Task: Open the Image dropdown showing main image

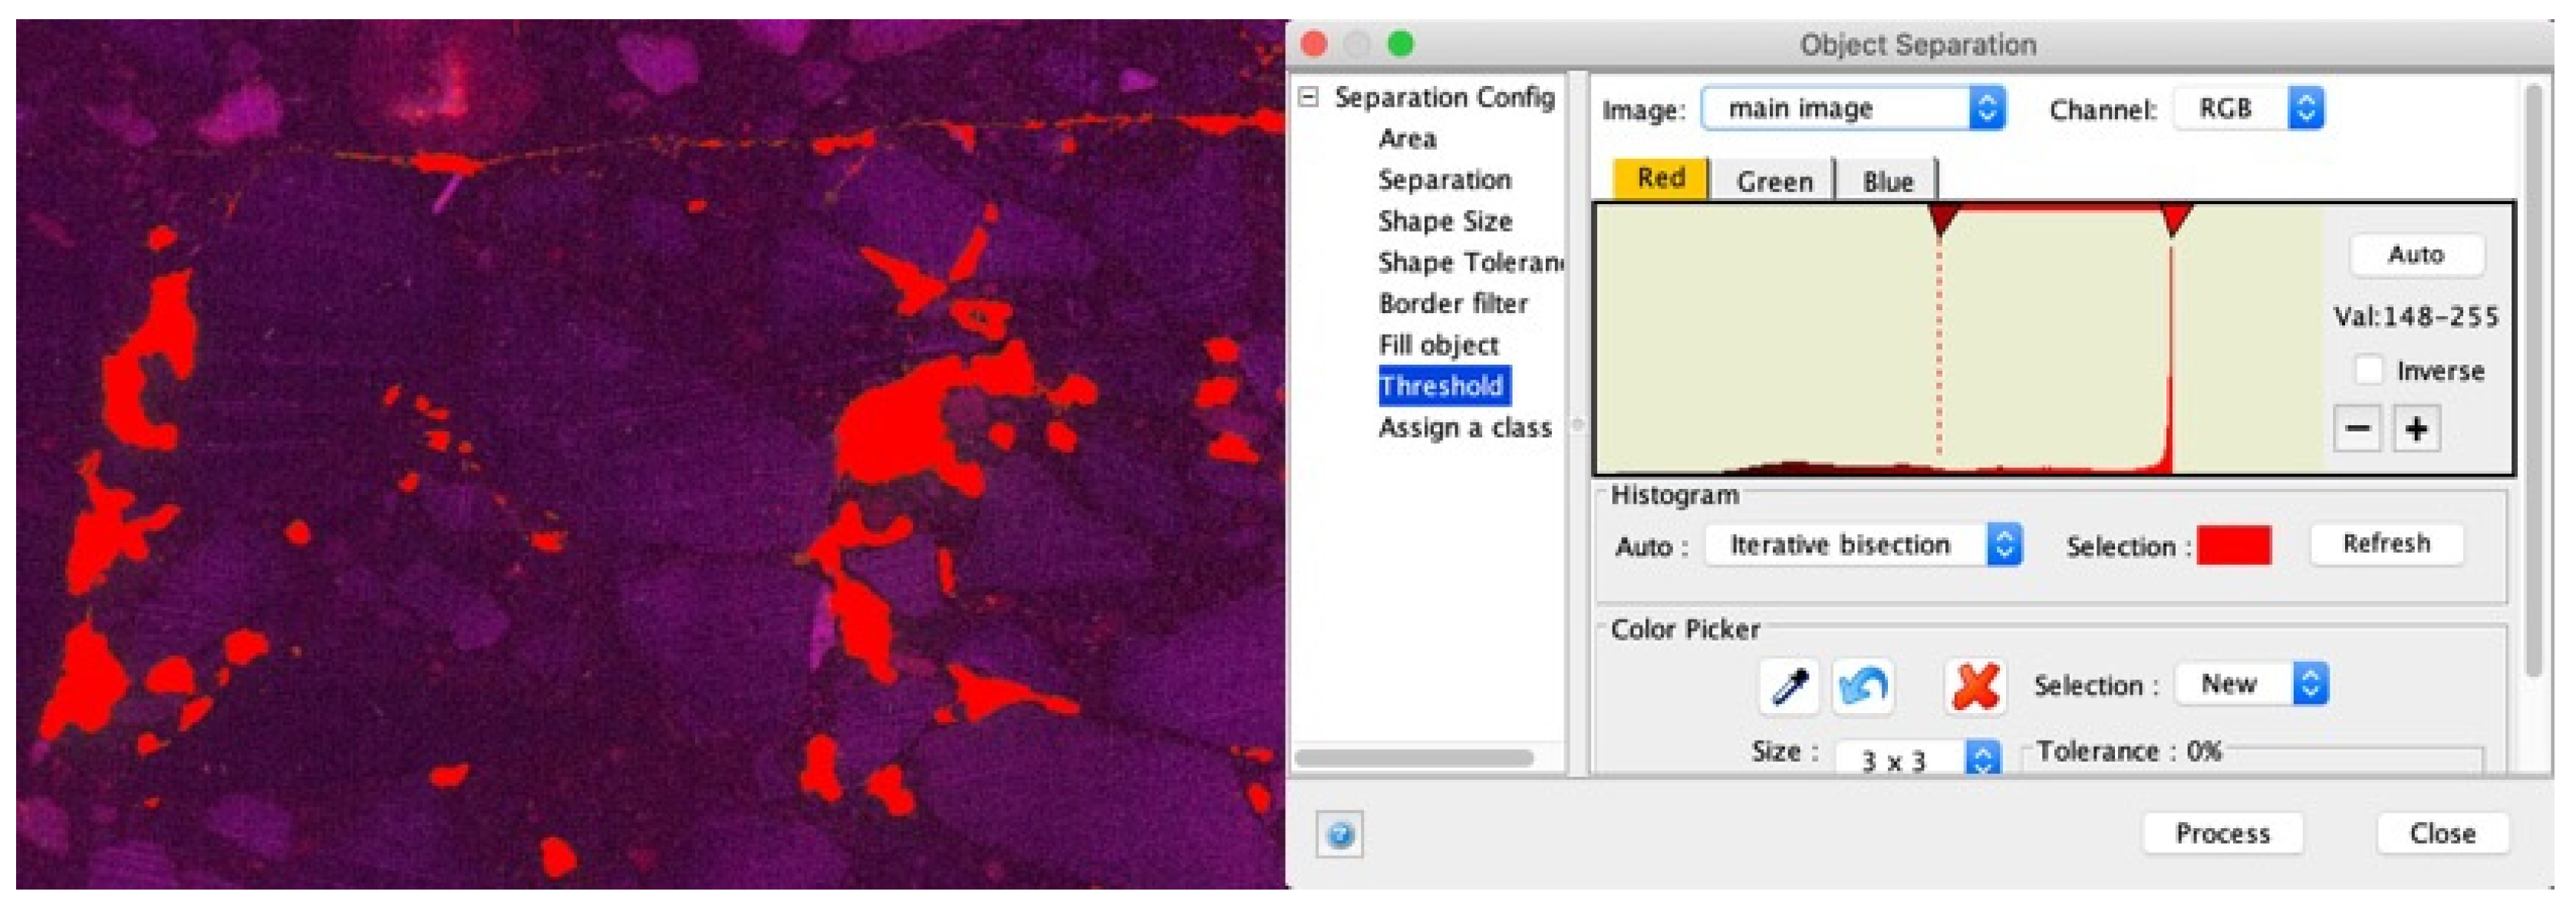Action: point(1852,108)
